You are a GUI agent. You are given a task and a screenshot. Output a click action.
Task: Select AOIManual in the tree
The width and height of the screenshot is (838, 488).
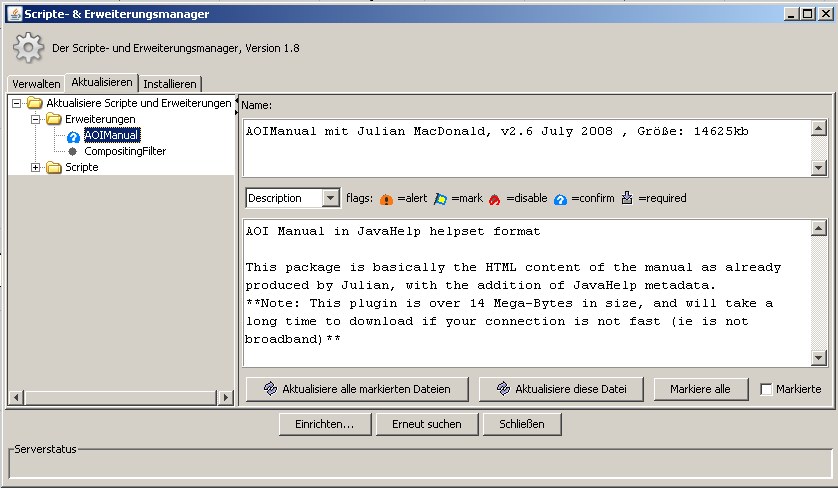click(x=112, y=135)
